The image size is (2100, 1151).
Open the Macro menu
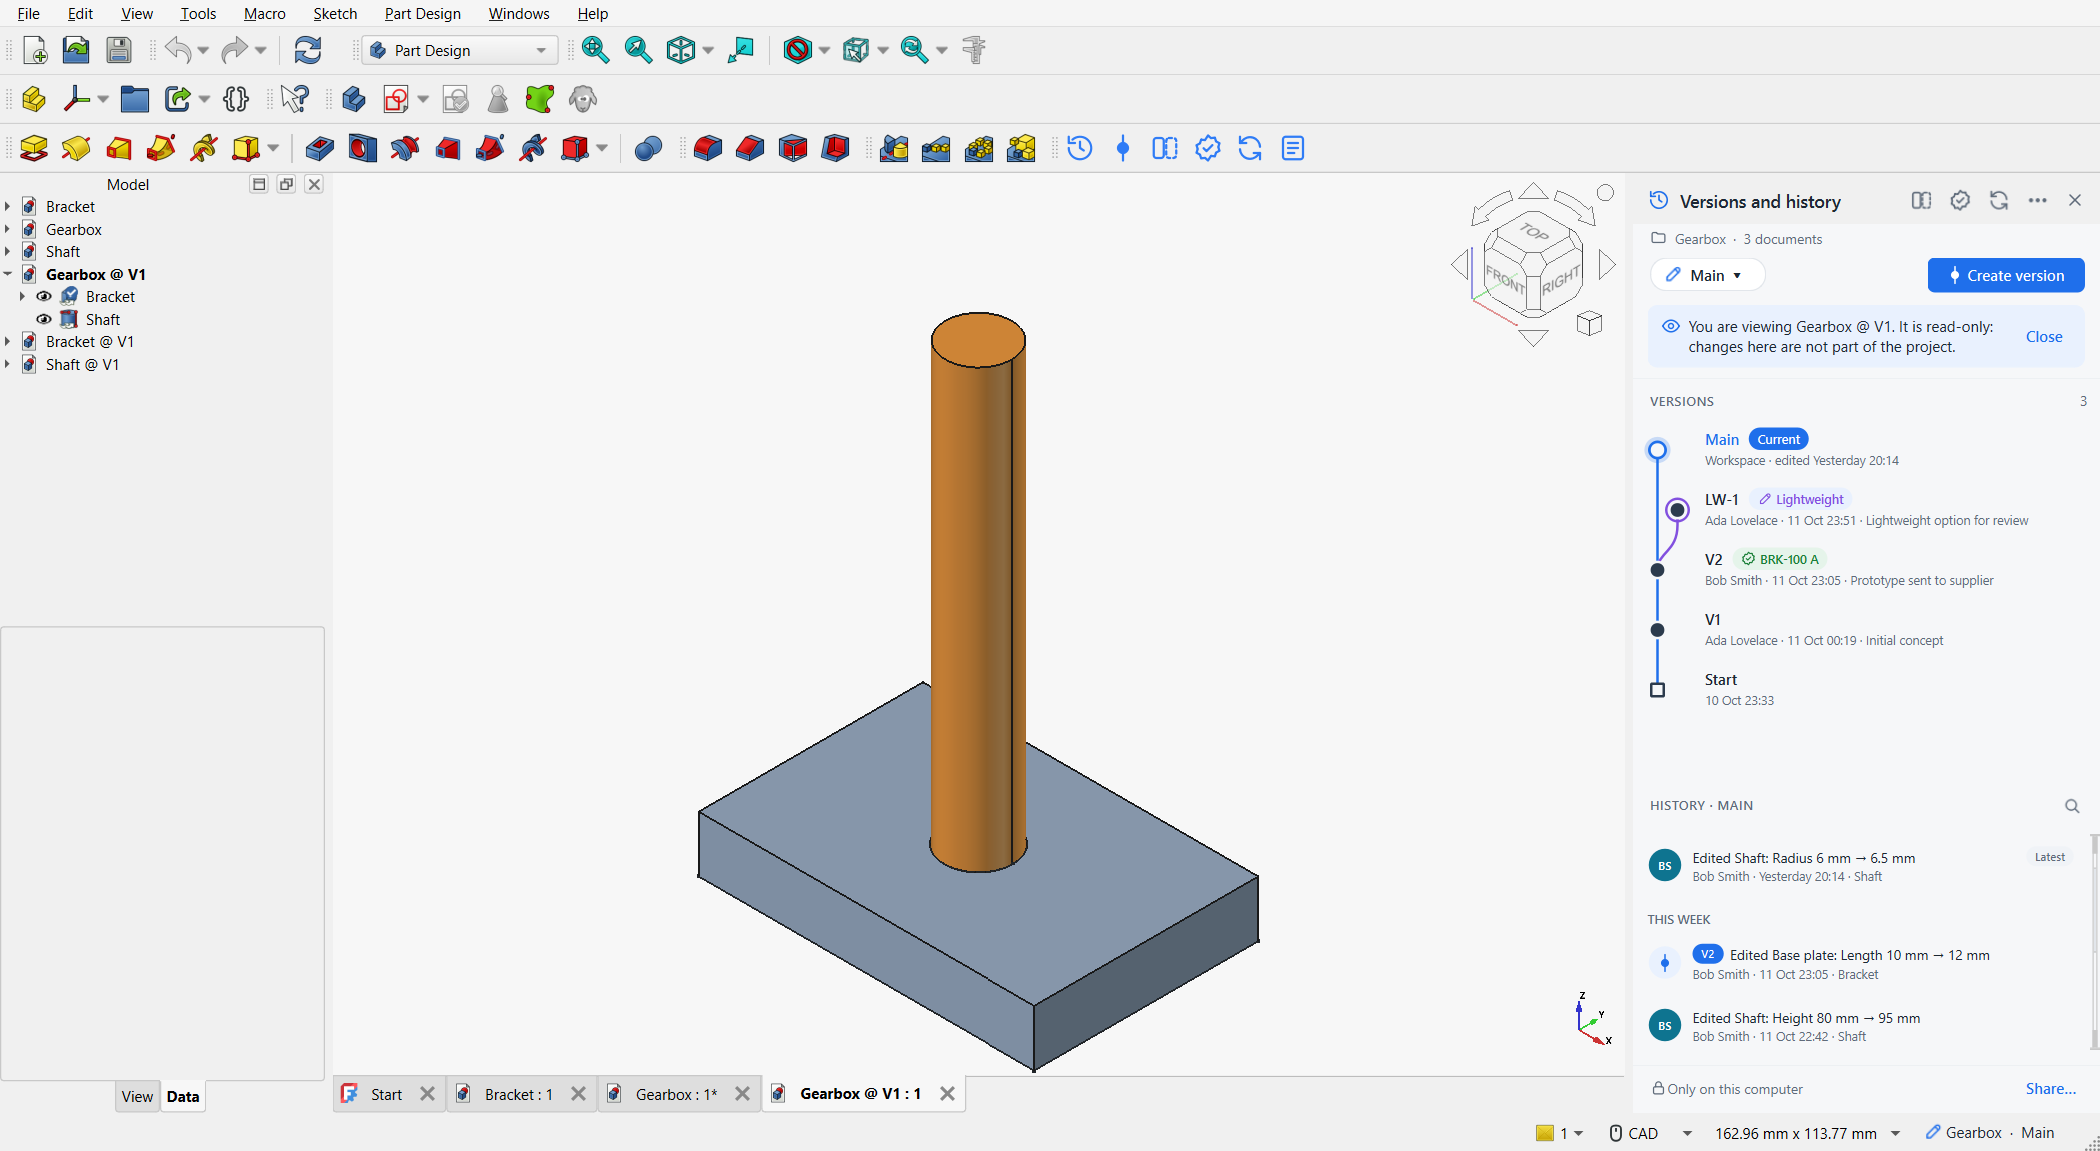click(264, 14)
